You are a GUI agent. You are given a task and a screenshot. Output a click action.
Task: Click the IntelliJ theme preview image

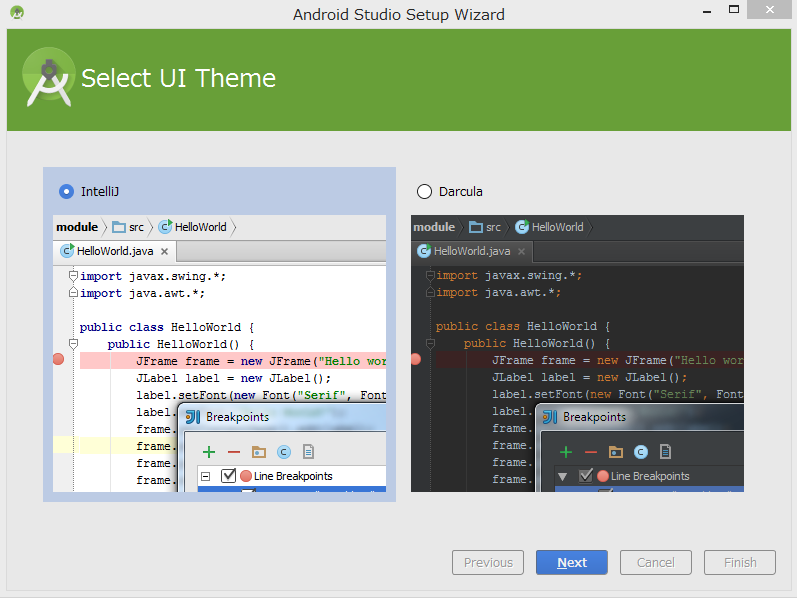pos(220,353)
